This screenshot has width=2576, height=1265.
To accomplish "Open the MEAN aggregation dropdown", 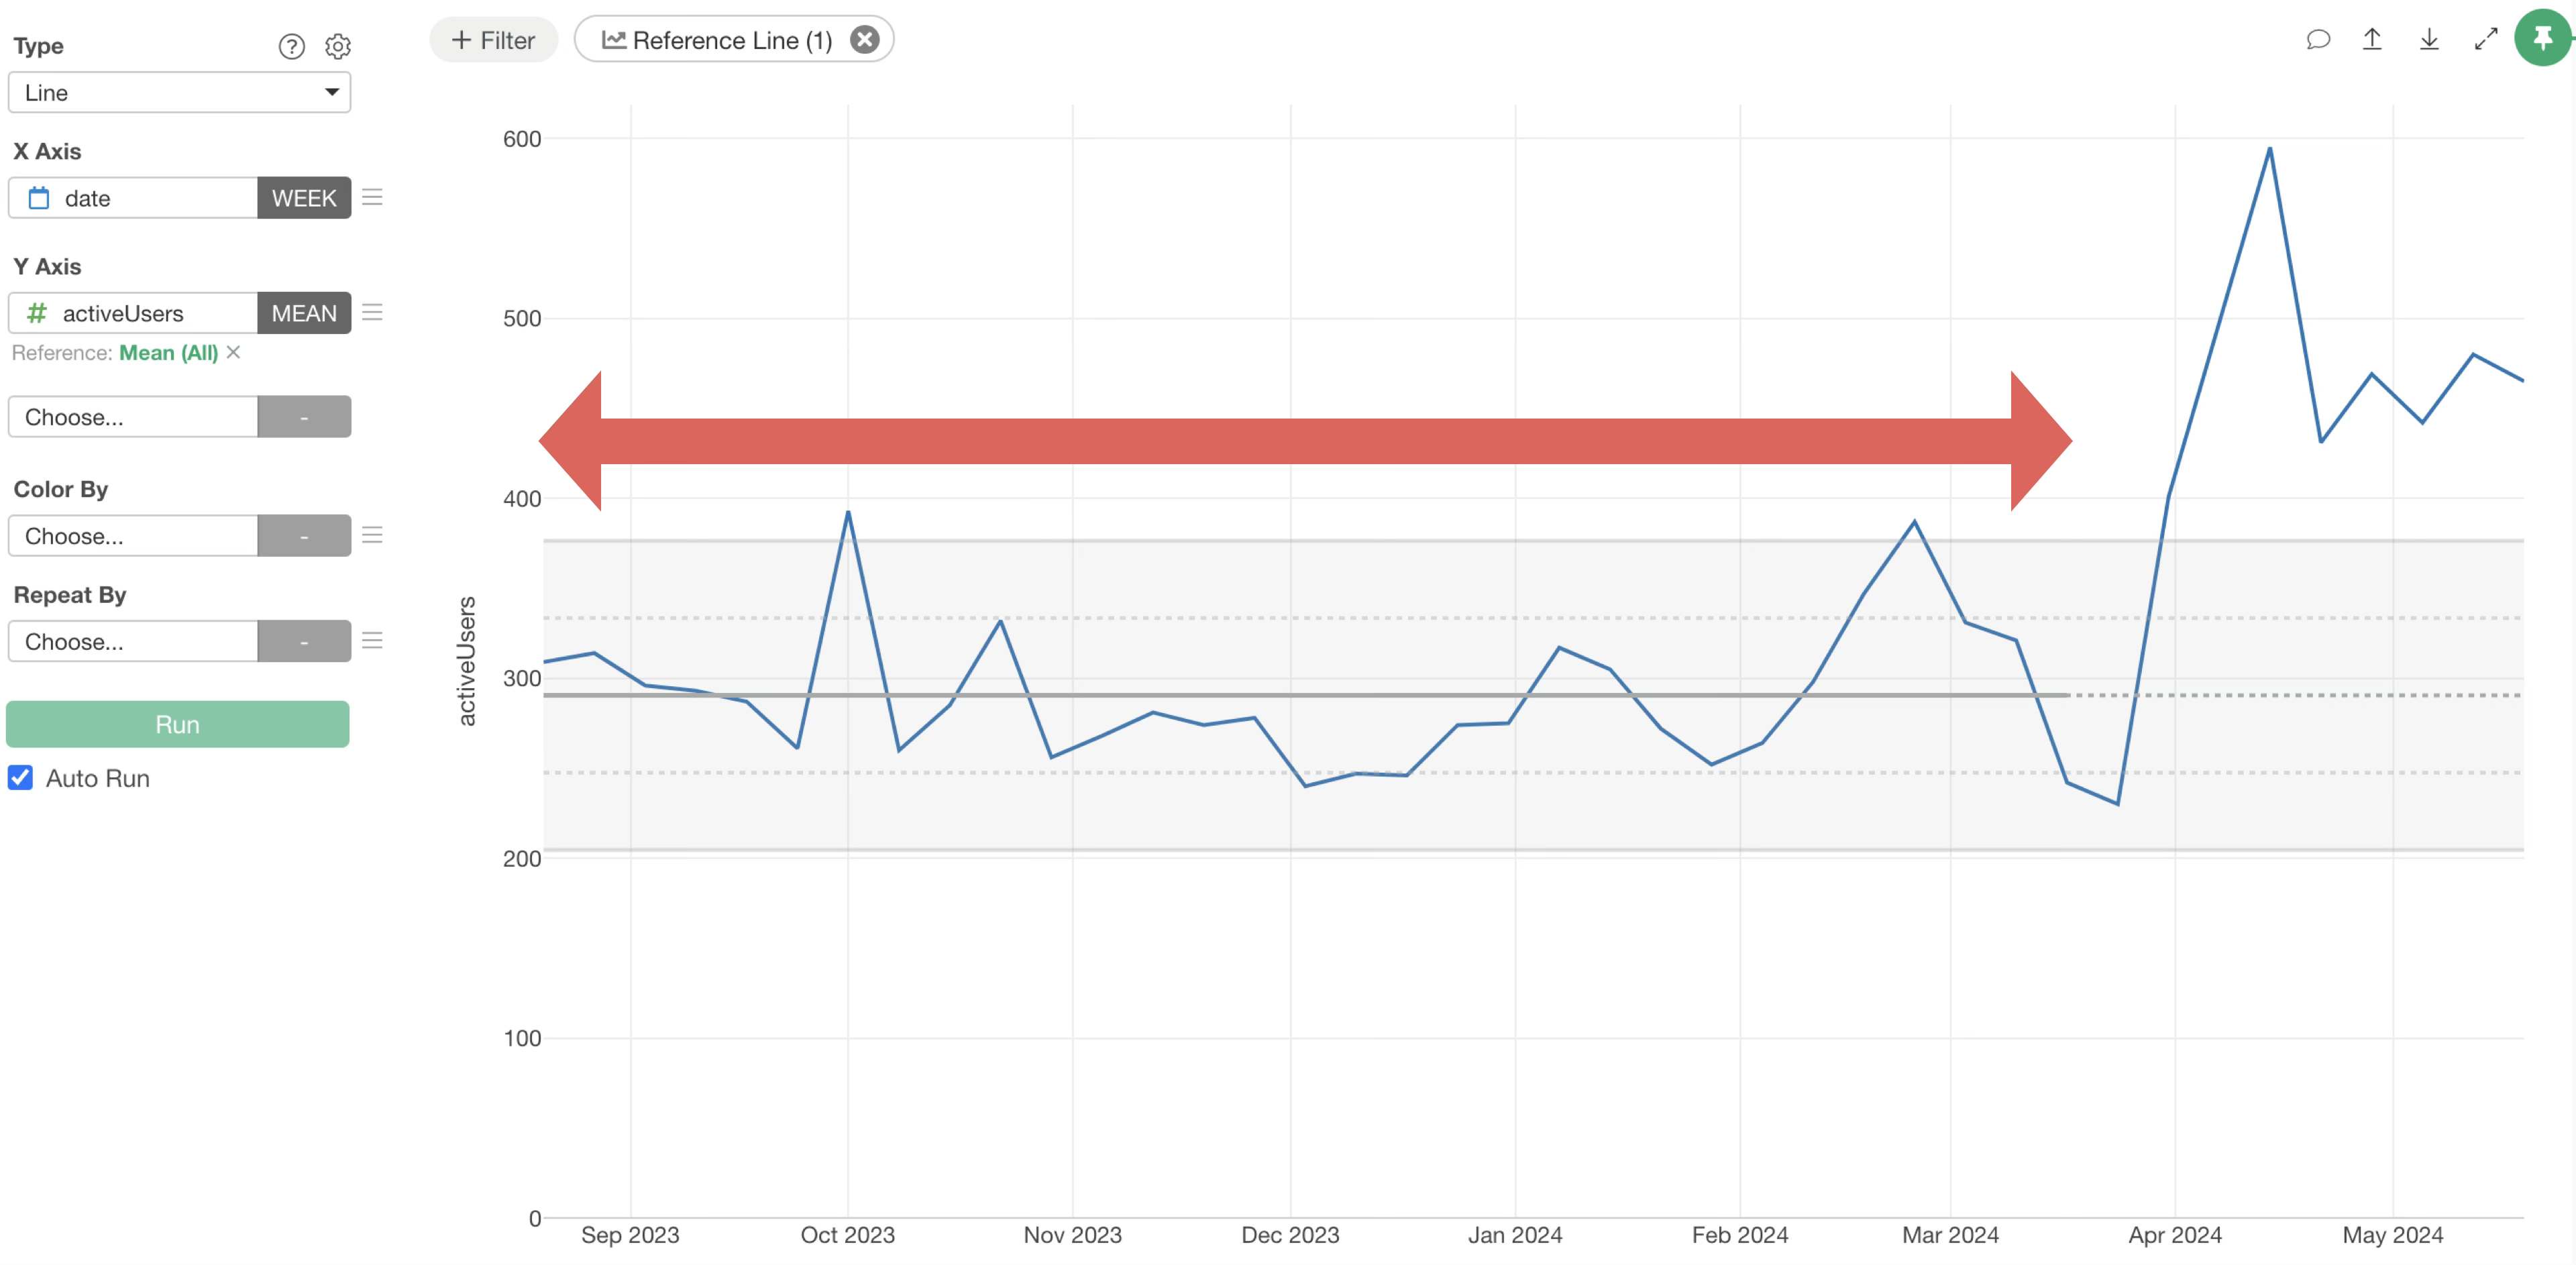I will 304,313.
